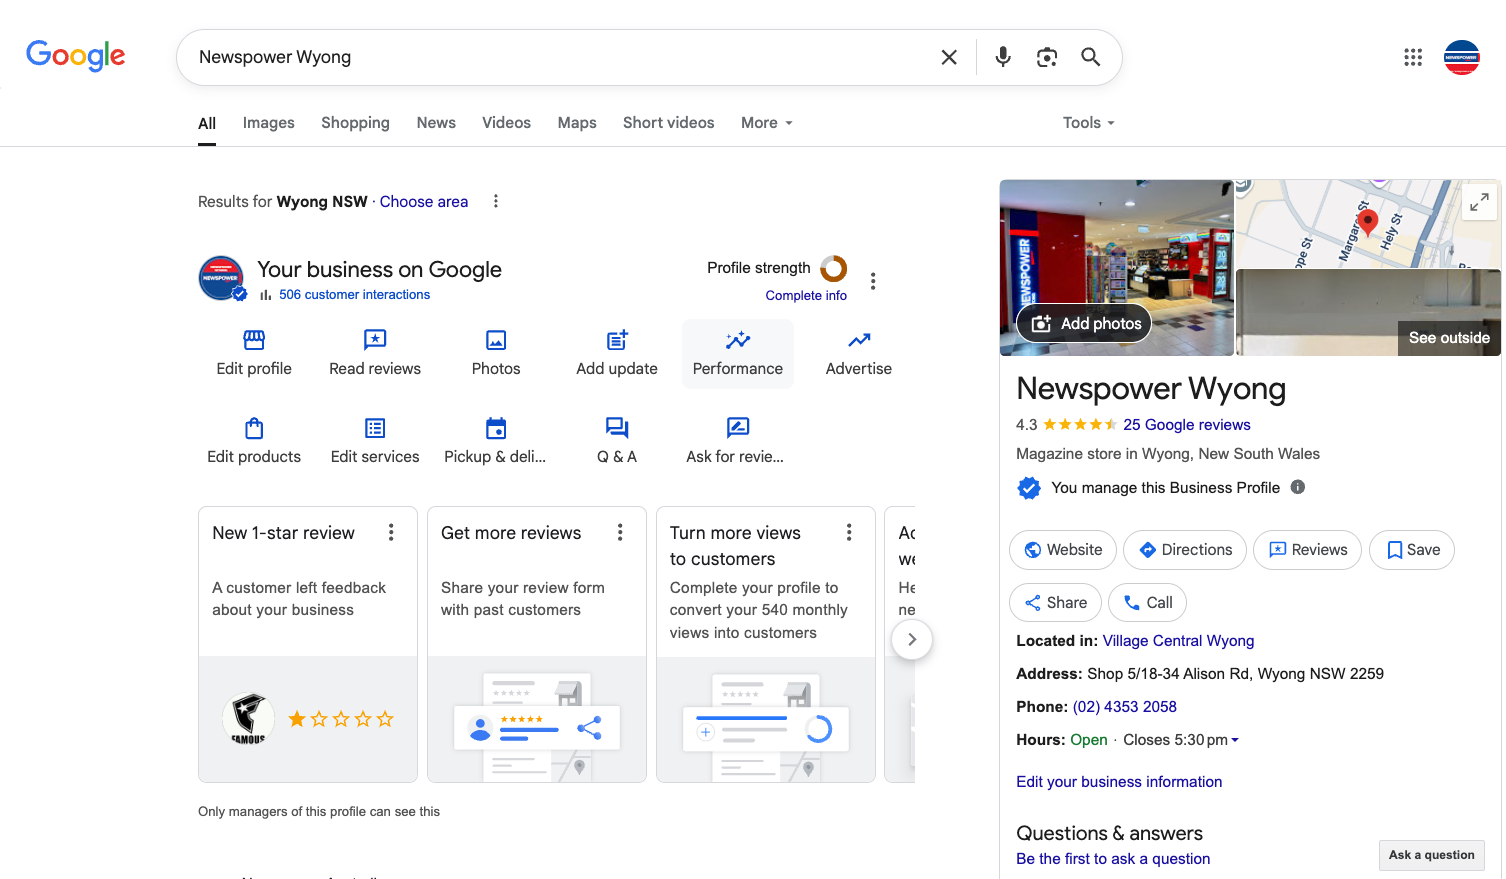Screen dimensions: 1506x879
Task: Switch to the Maps tab
Action: pyautogui.click(x=577, y=123)
